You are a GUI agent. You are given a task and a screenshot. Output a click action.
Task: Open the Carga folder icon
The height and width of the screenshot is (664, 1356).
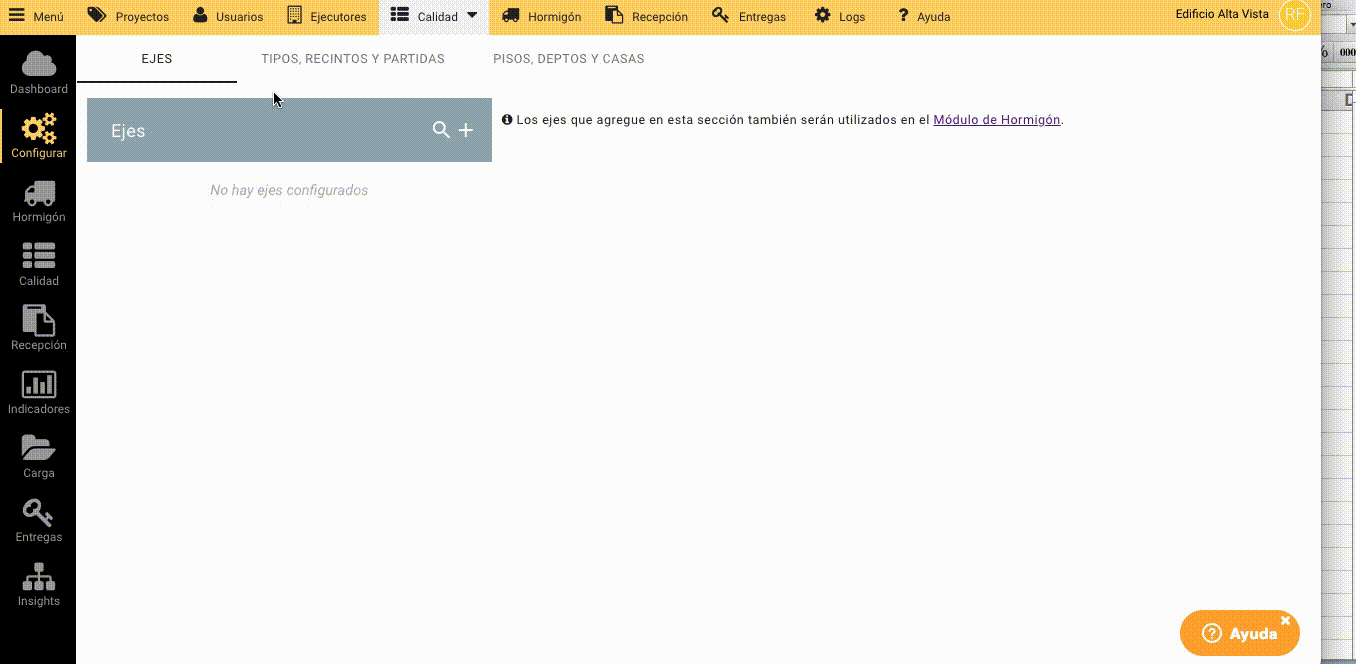[38, 449]
